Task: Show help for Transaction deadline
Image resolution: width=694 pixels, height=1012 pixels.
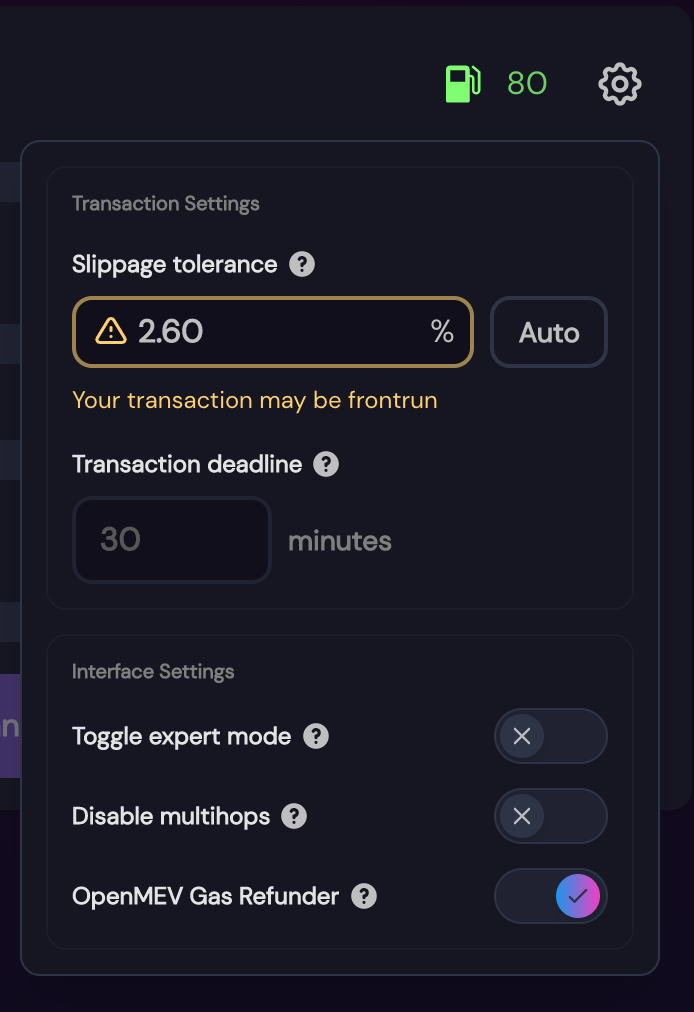Action: [x=326, y=464]
